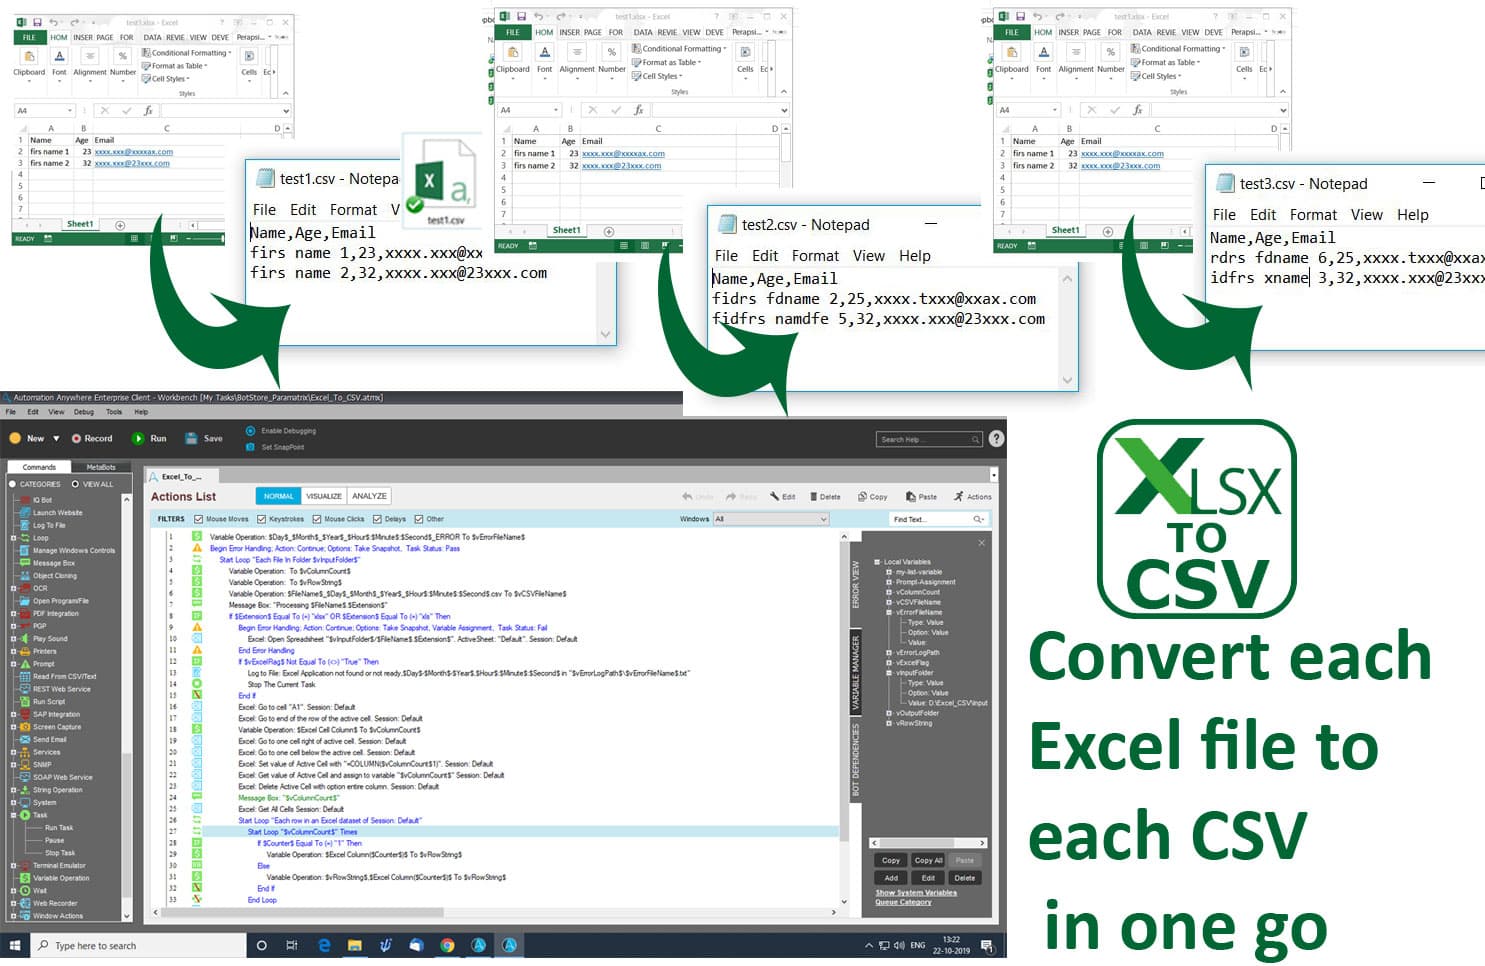Open the Debug menu in Automation Anywhere
The height and width of the screenshot is (966, 1485).
(84, 412)
